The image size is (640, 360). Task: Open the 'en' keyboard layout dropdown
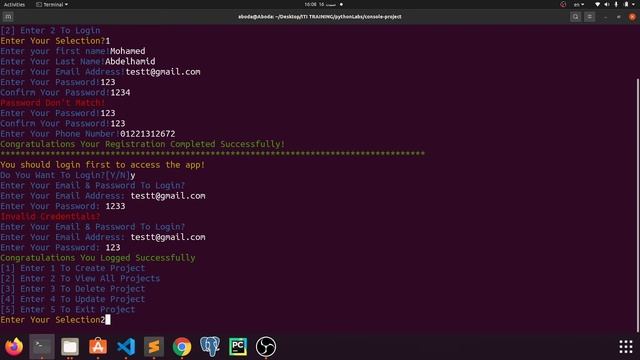click(579, 4)
